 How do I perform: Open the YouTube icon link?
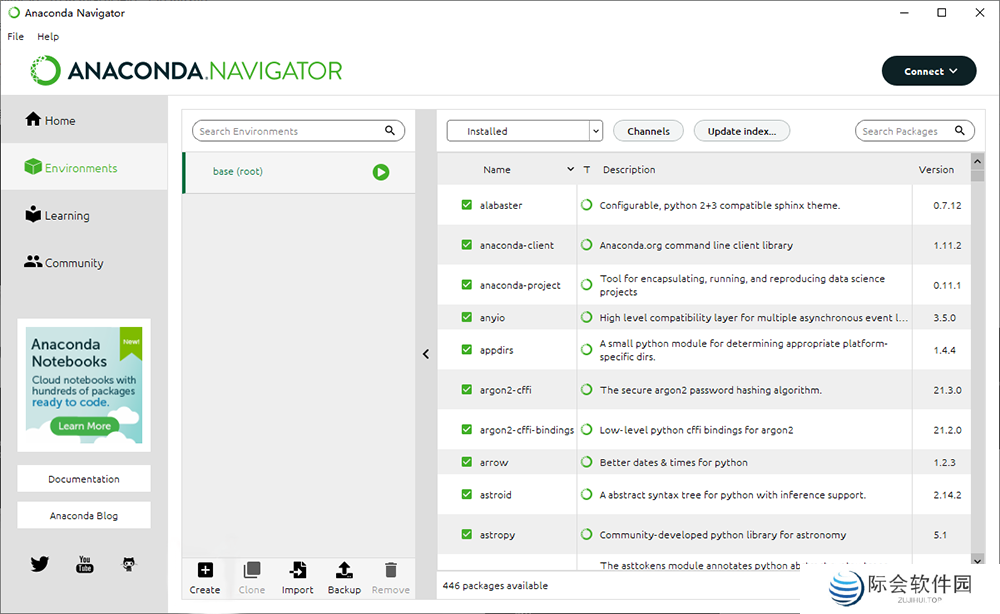85,564
